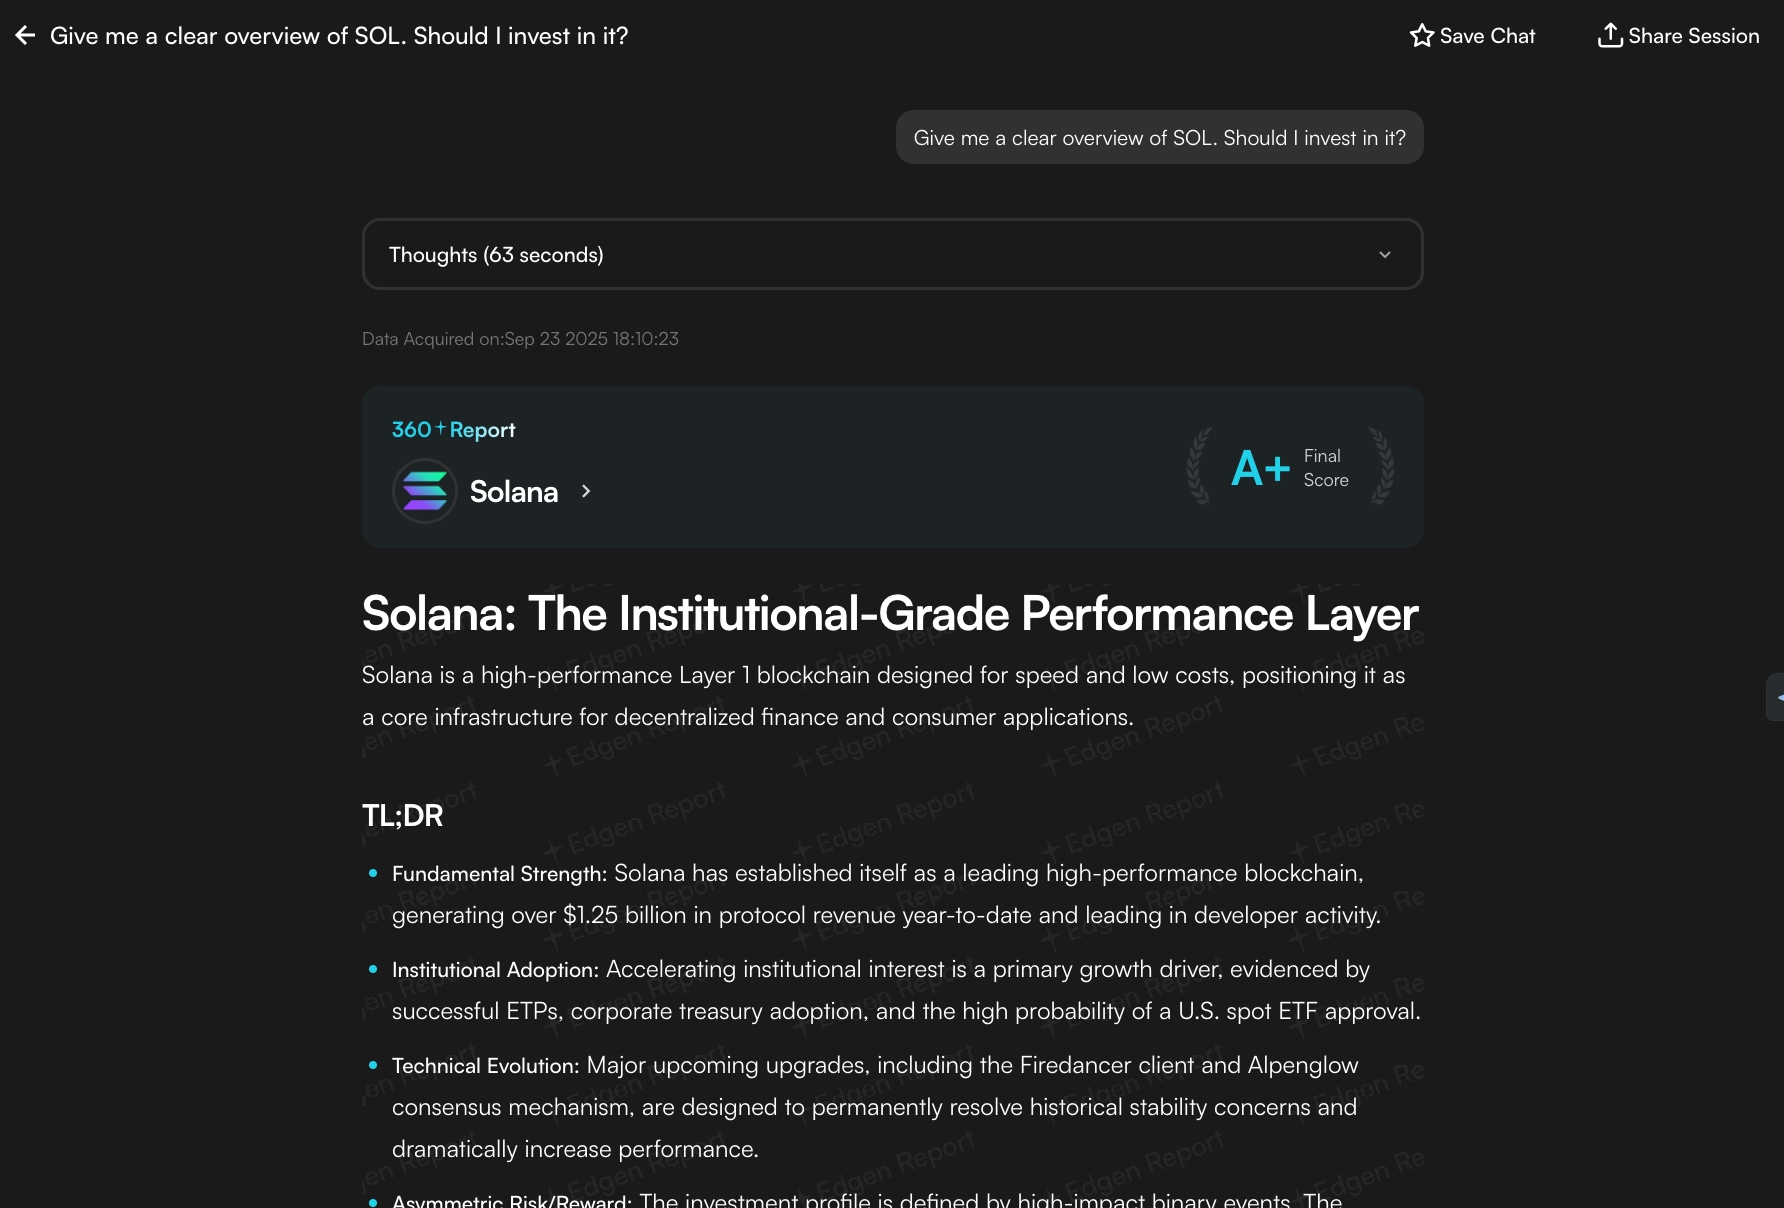Click the A+ final score badge
This screenshot has height=1208, width=1784.
coord(1260,468)
